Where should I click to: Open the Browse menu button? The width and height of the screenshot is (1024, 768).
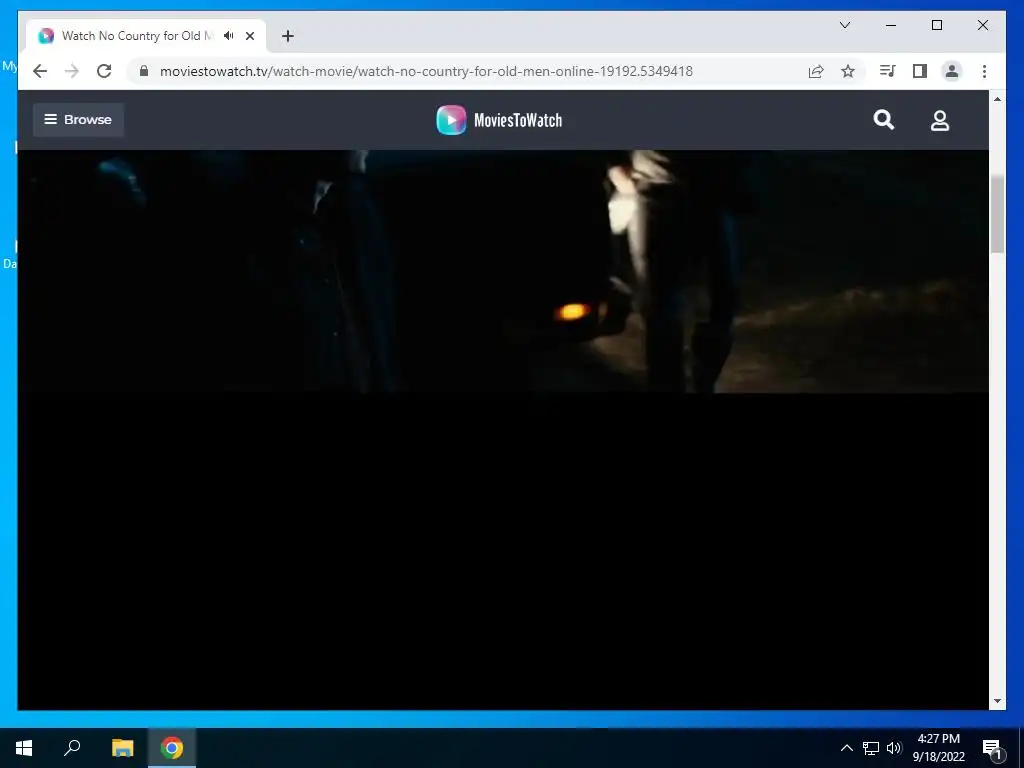tap(78, 120)
